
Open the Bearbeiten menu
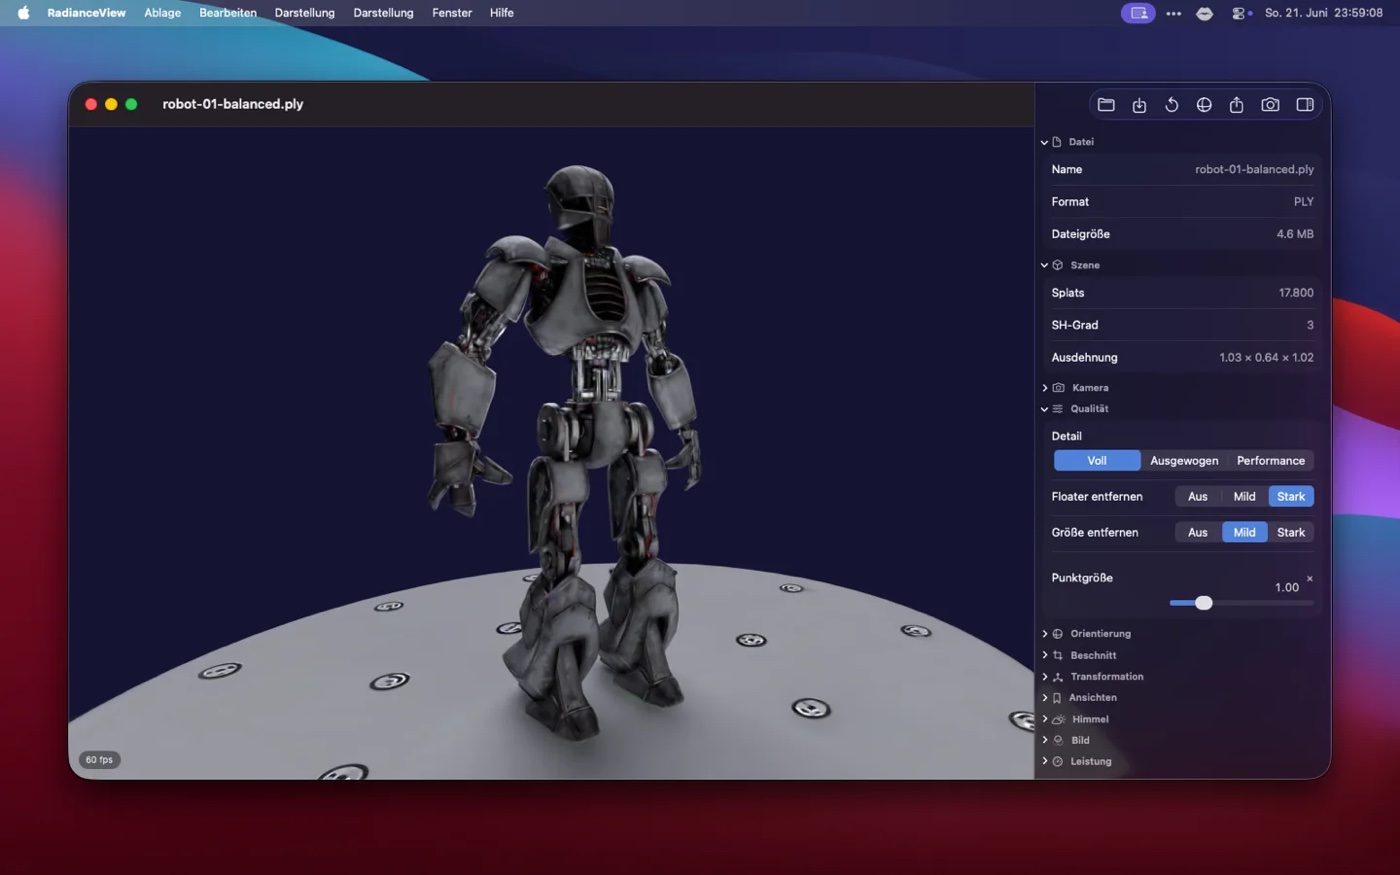pyautogui.click(x=228, y=13)
